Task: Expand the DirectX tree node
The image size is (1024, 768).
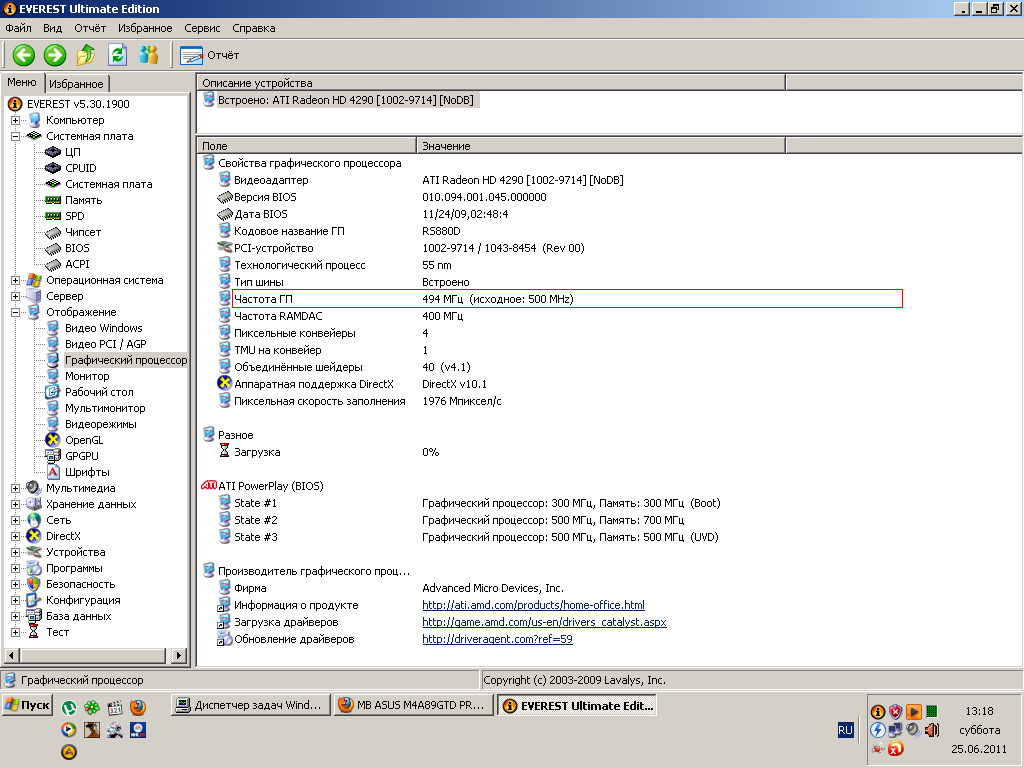Action: (x=15, y=536)
